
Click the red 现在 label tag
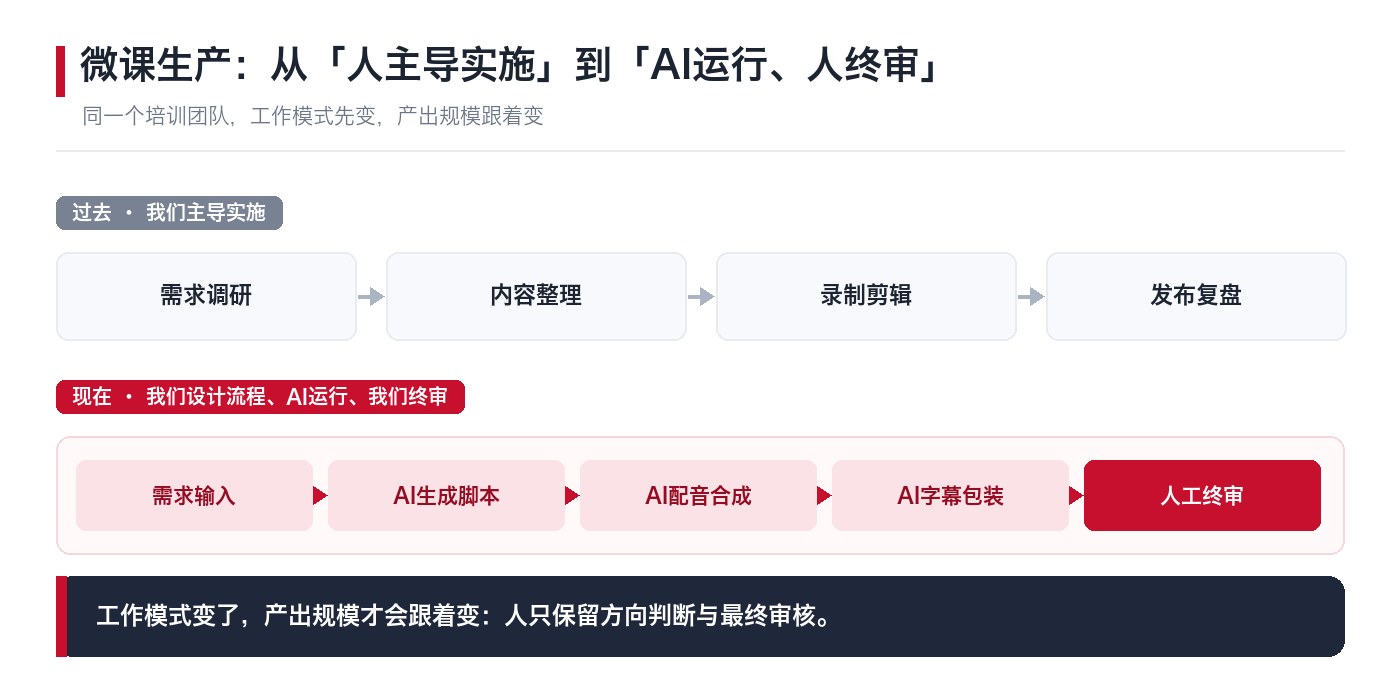(260, 397)
